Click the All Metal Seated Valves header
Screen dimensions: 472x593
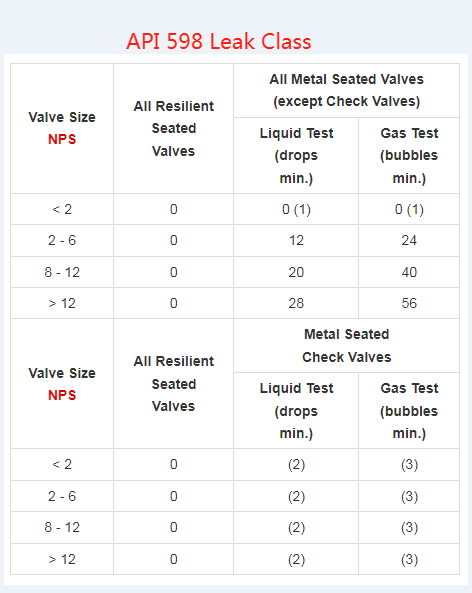[346, 90]
